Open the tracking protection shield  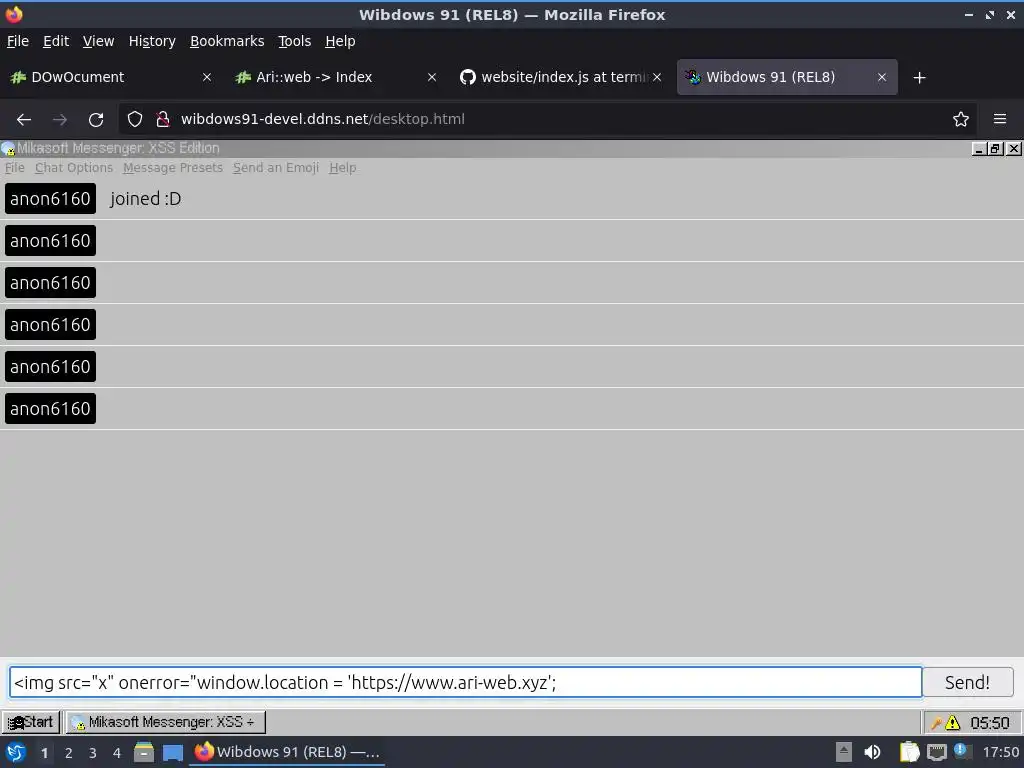coord(135,120)
